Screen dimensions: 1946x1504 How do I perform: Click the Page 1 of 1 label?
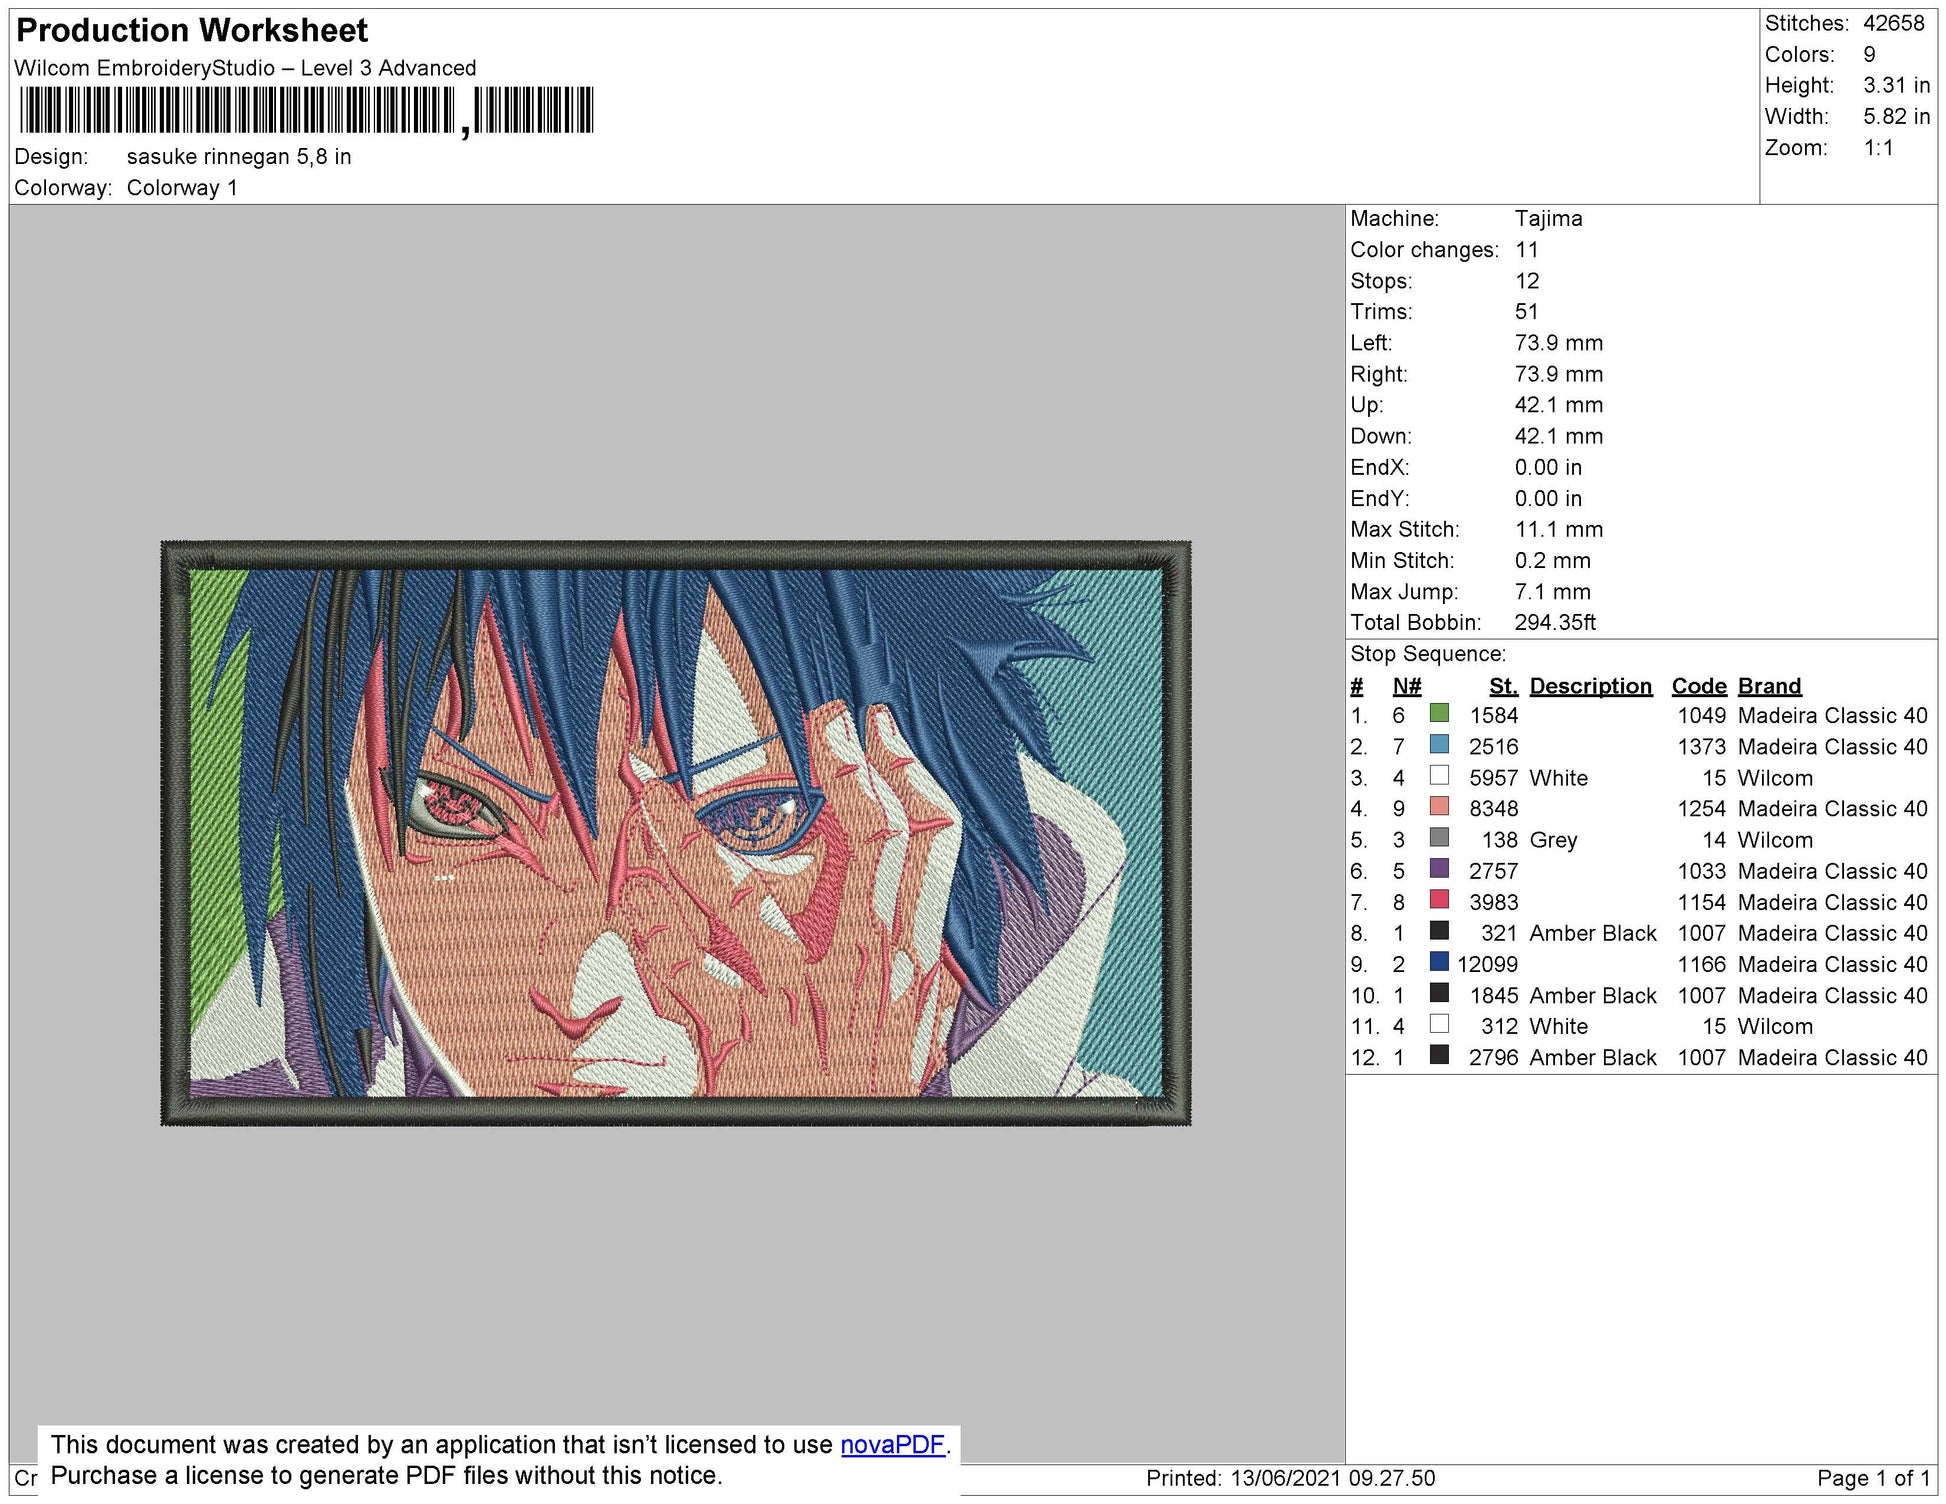click(x=1879, y=1476)
